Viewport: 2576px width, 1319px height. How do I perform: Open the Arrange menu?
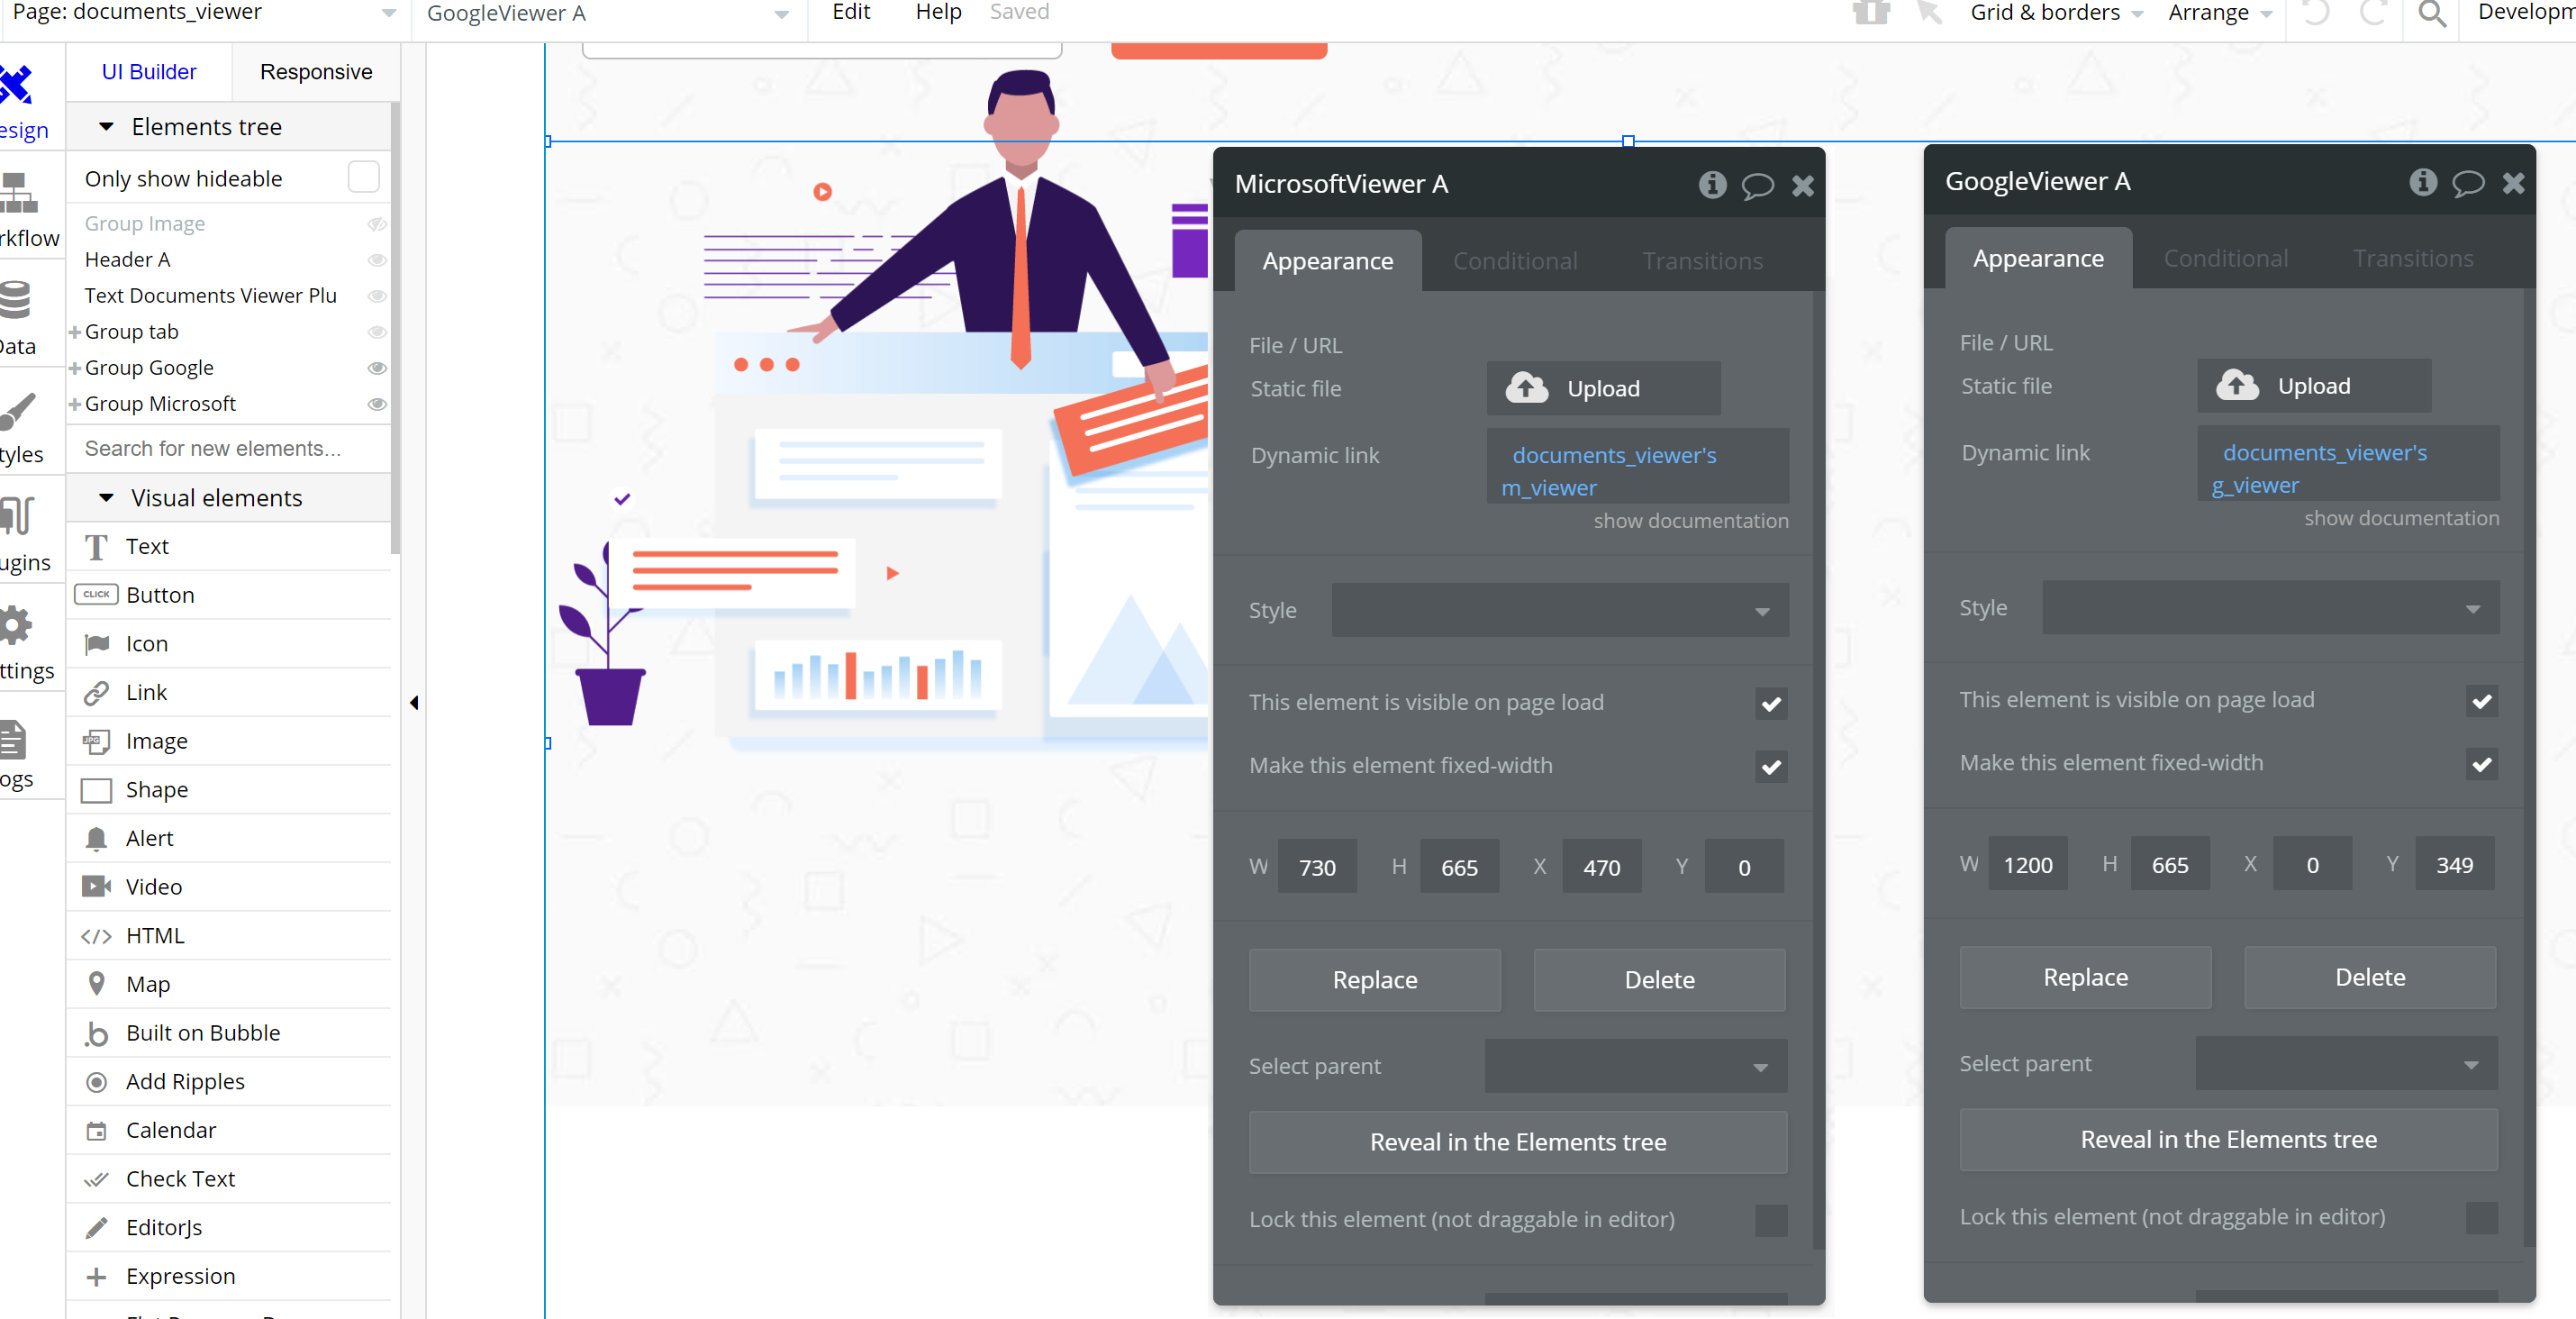pyautogui.click(x=2219, y=12)
